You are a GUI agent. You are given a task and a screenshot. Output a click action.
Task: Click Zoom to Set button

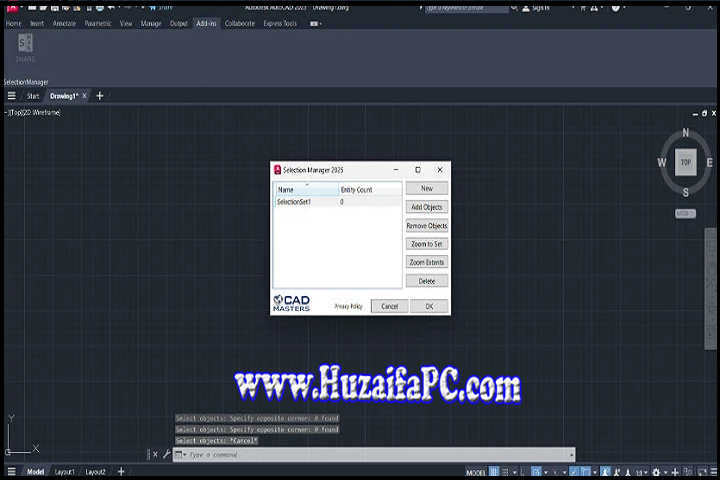[427, 244]
